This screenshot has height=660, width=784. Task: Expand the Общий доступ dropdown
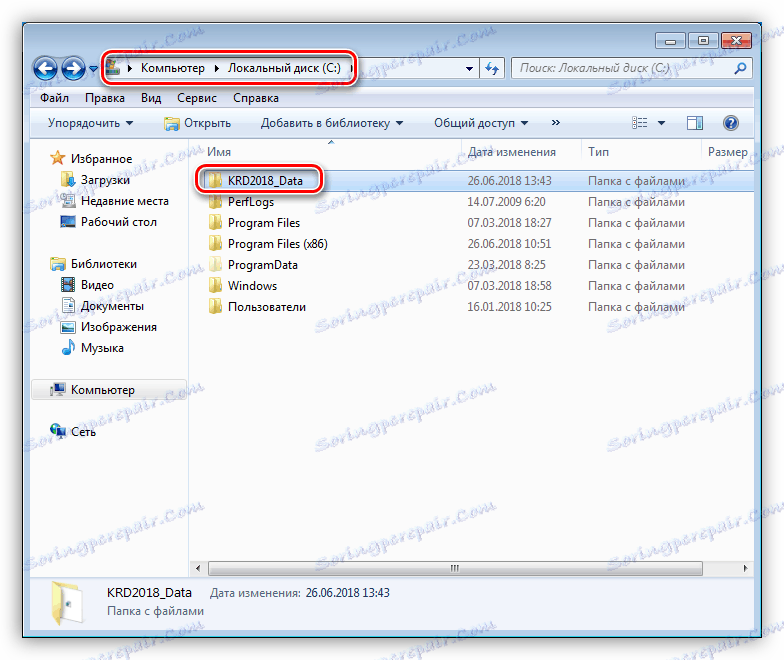[x=481, y=123]
